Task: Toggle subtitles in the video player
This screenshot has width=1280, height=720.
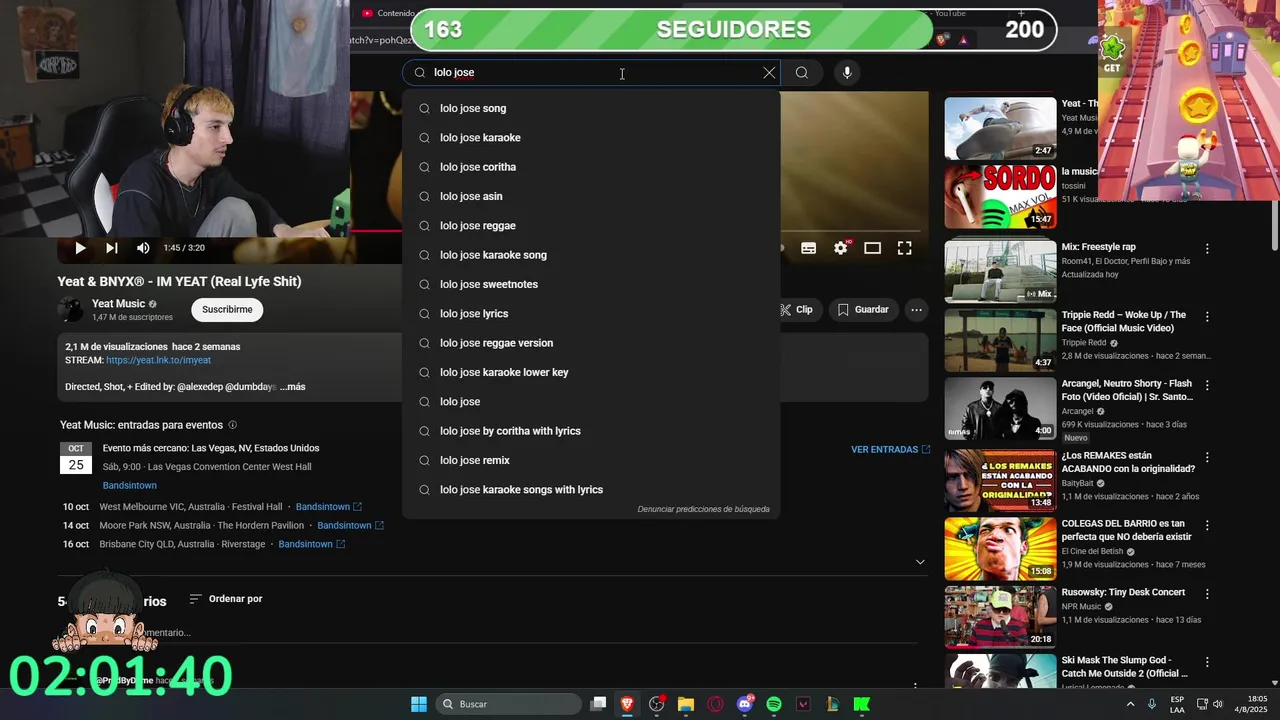Action: point(809,248)
